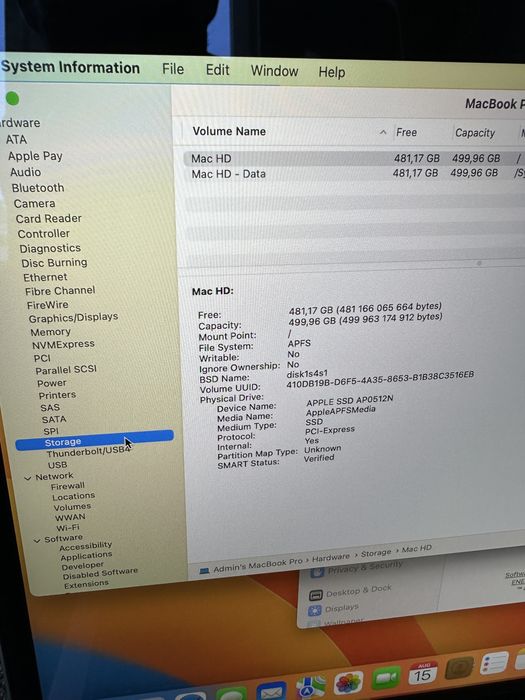
Task: Select Printers in the sidebar
Action: pos(57,395)
